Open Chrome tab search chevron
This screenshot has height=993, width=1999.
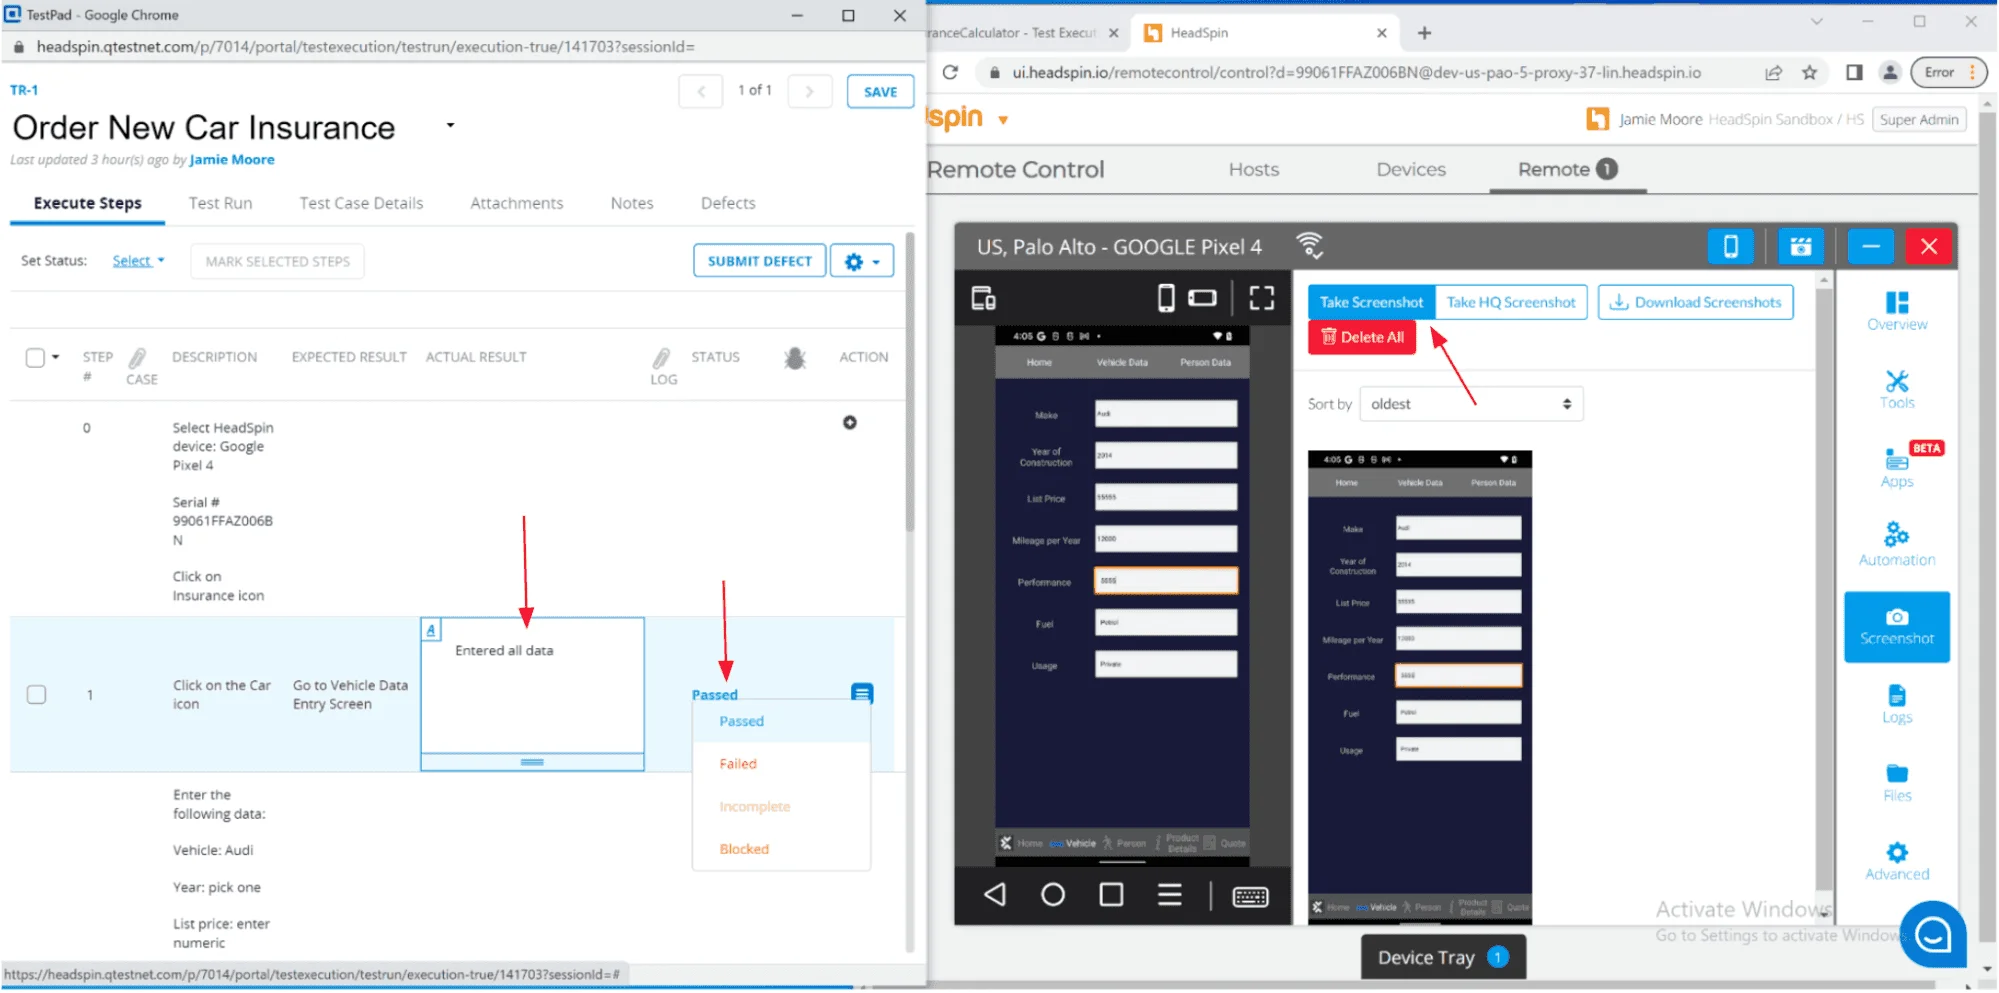pyautogui.click(x=1816, y=21)
